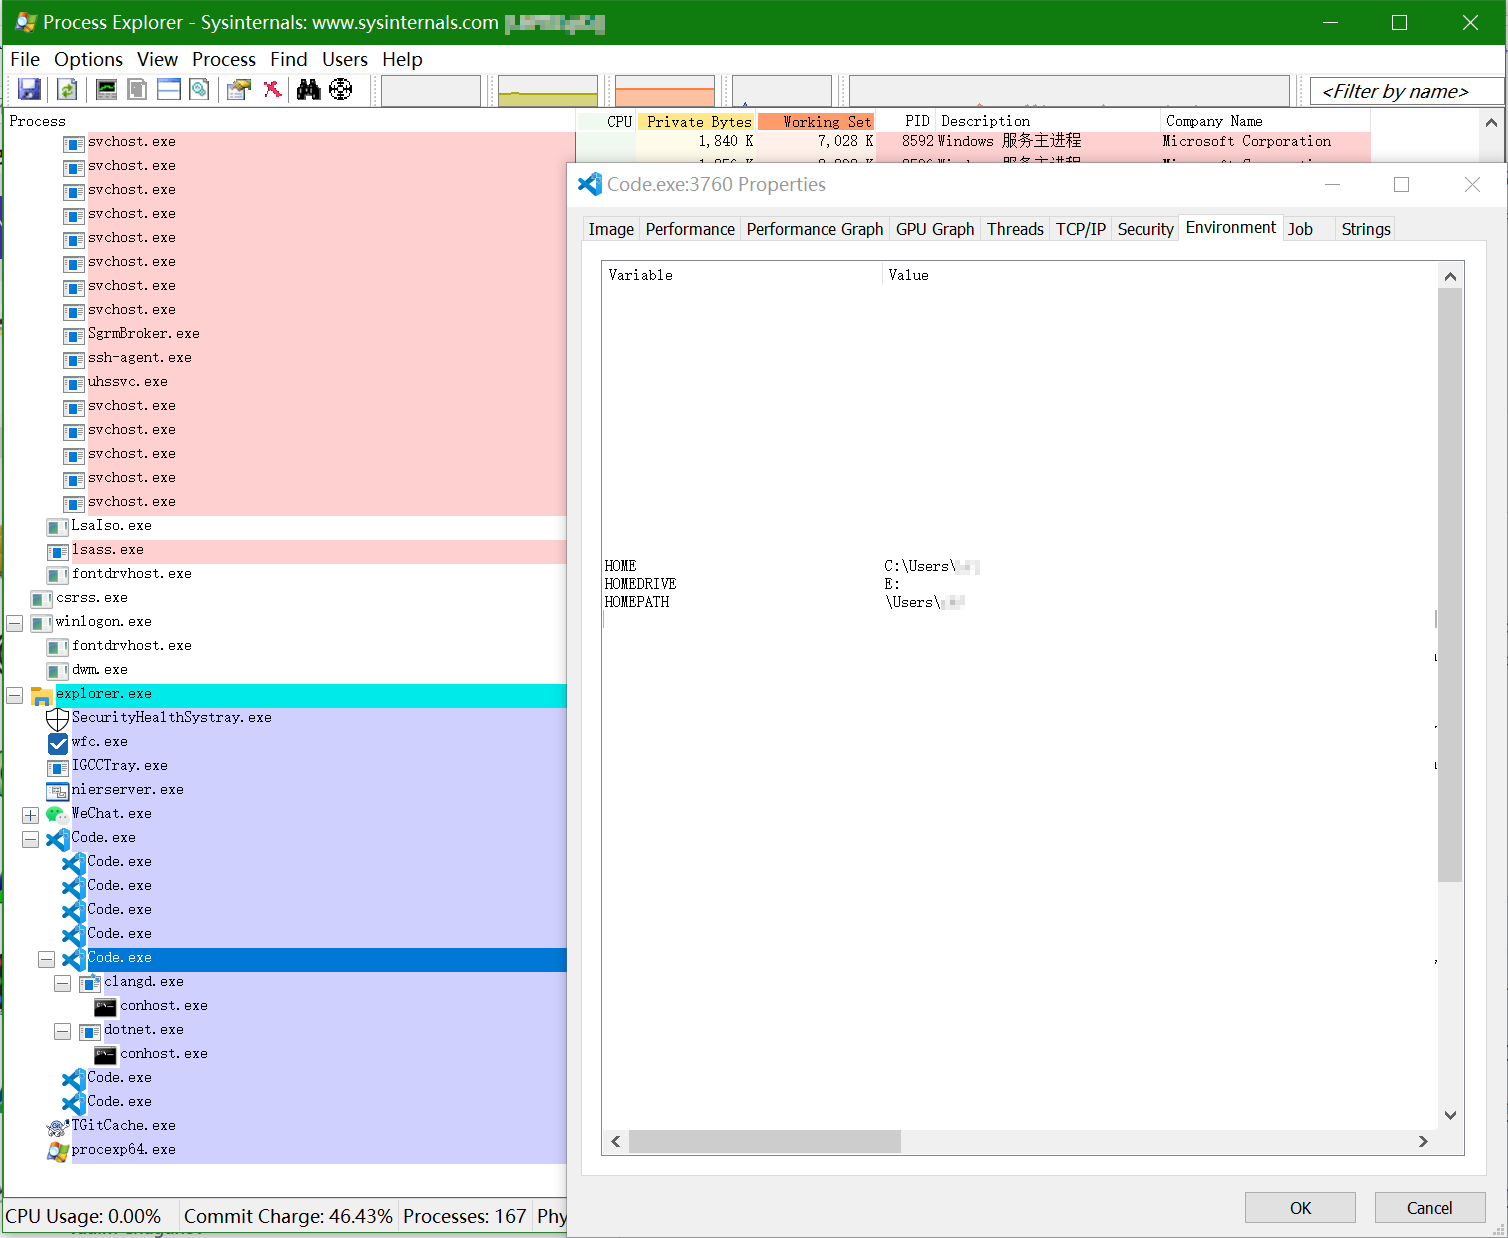Collapse the clangd.exe tree node
This screenshot has width=1508, height=1238.
coord(63,983)
